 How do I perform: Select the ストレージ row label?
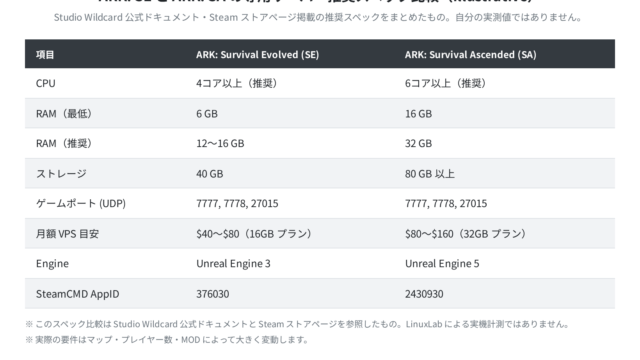click(61, 173)
